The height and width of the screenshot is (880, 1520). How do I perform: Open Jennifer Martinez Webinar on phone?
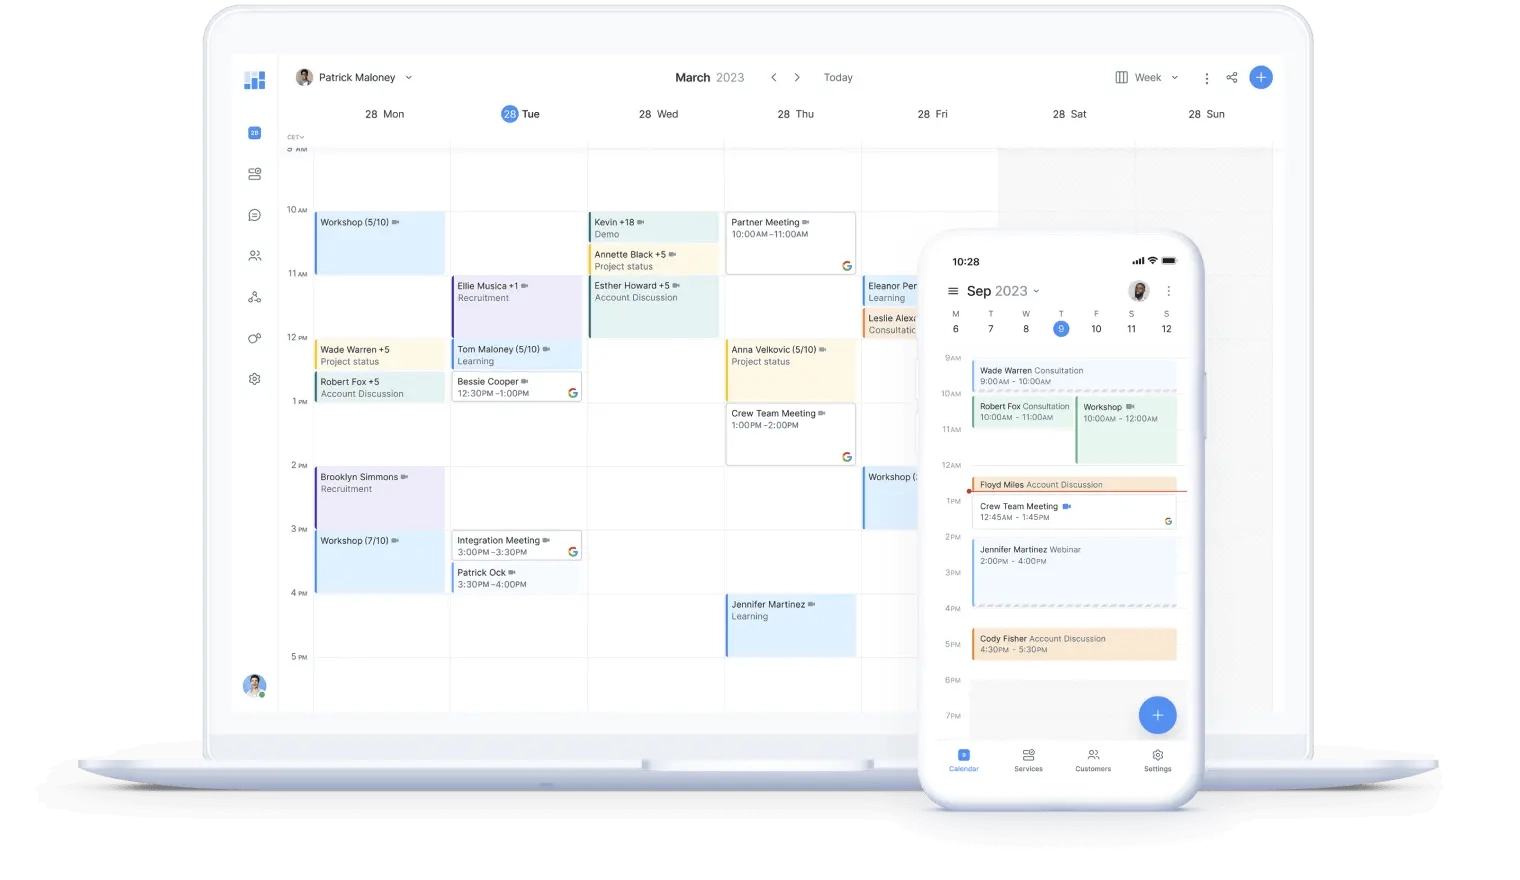click(x=1074, y=573)
